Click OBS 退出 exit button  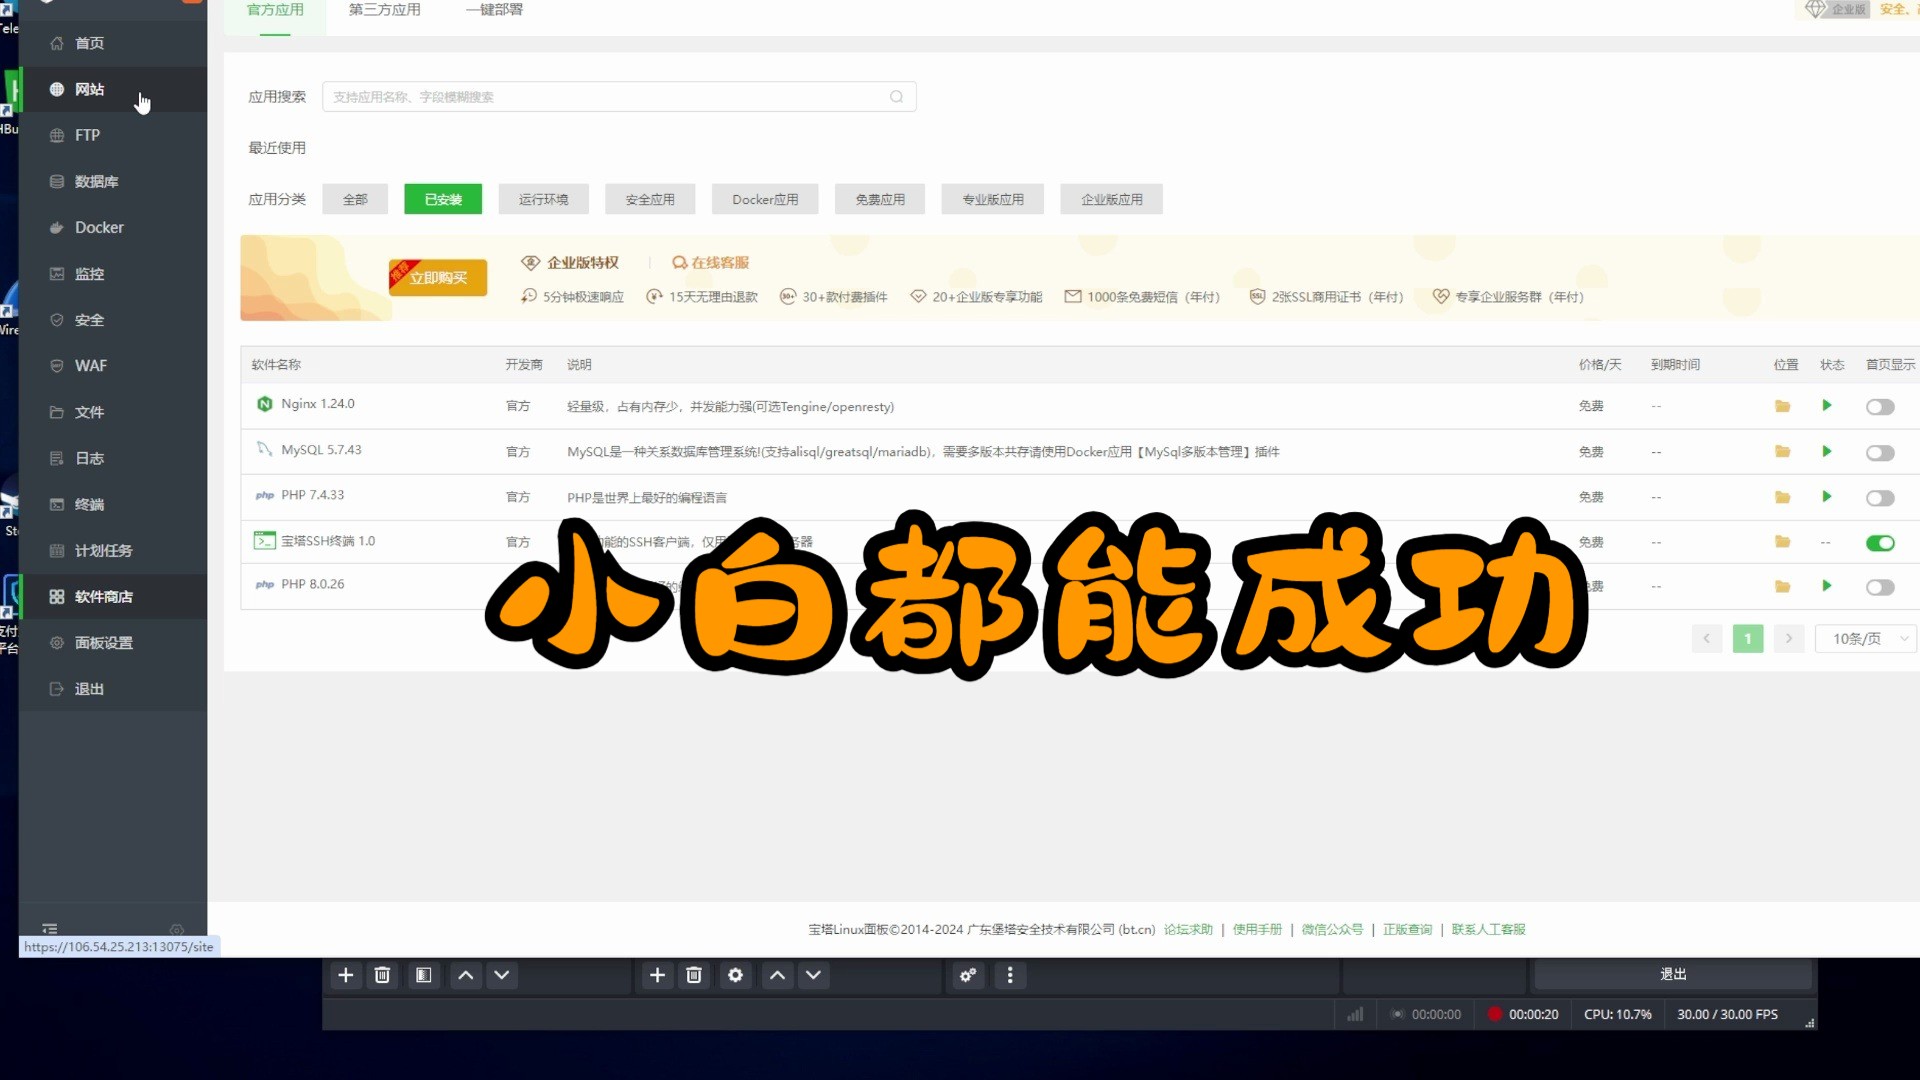pyautogui.click(x=1673, y=974)
